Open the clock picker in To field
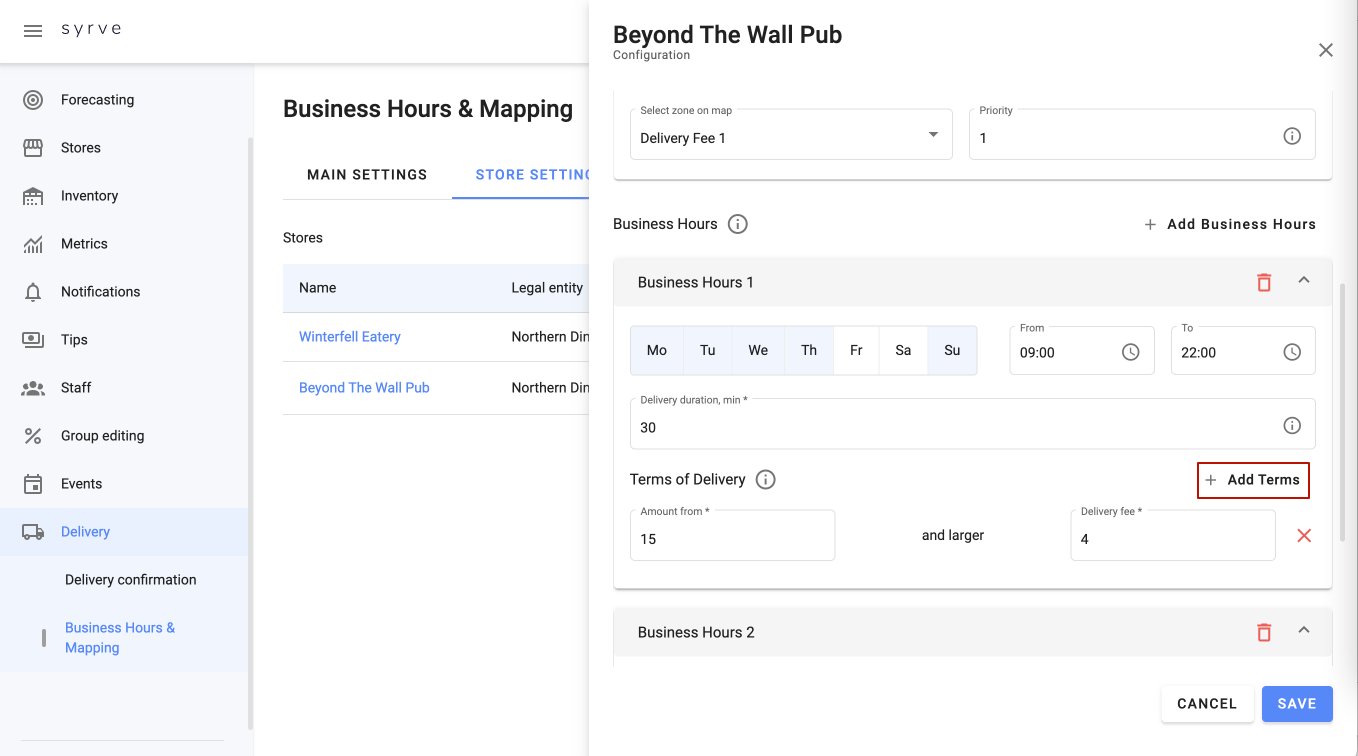 pyautogui.click(x=1292, y=352)
